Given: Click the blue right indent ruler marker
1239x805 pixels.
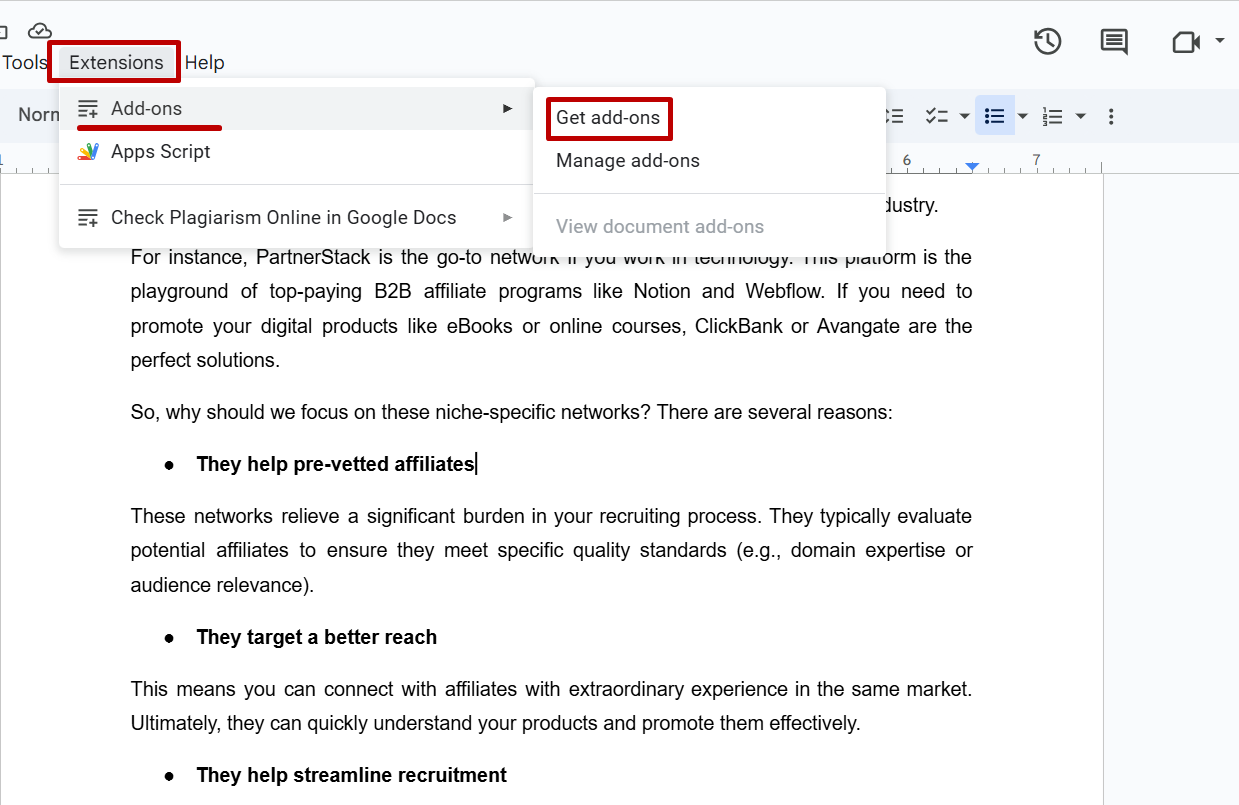Looking at the screenshot, I should point(971,165).
